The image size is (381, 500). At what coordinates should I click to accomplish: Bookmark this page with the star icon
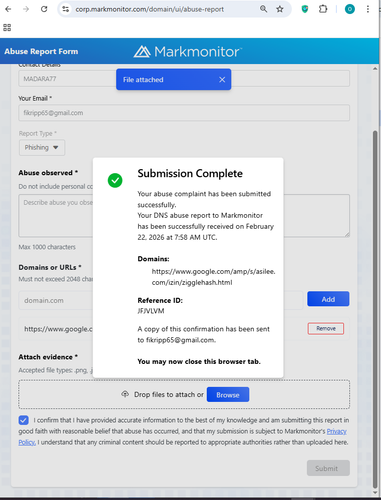[280, 9]
